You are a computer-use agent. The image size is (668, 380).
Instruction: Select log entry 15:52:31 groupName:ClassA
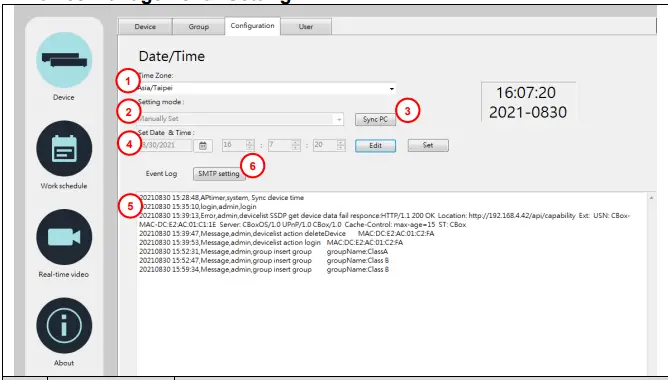[264, 251]
